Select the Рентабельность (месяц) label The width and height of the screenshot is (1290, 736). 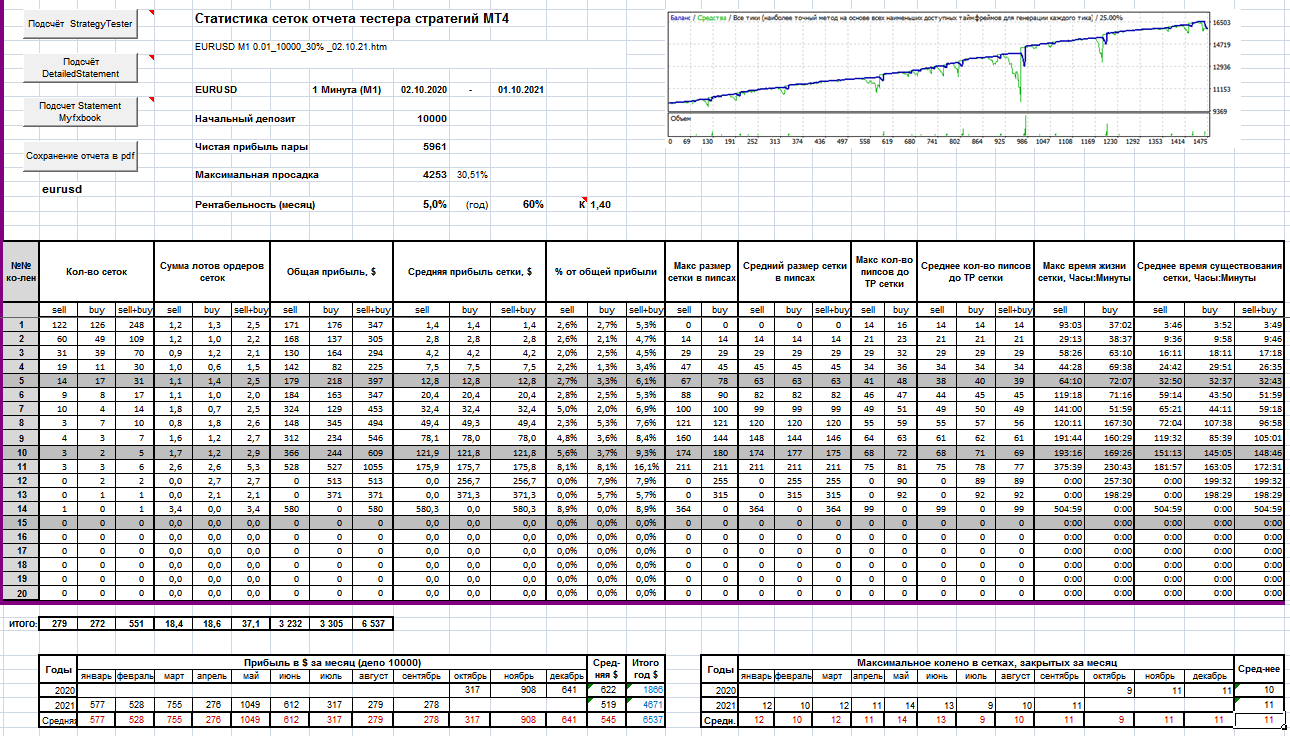(255, 204)
